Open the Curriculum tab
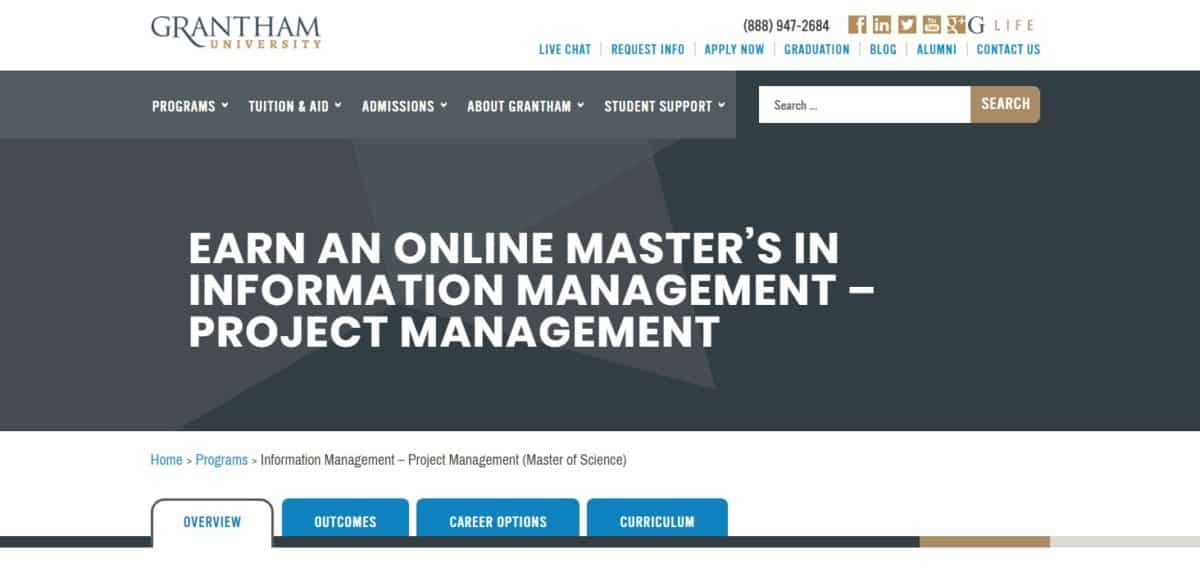This screenshot has height=573, width=1200. point(657,521)
